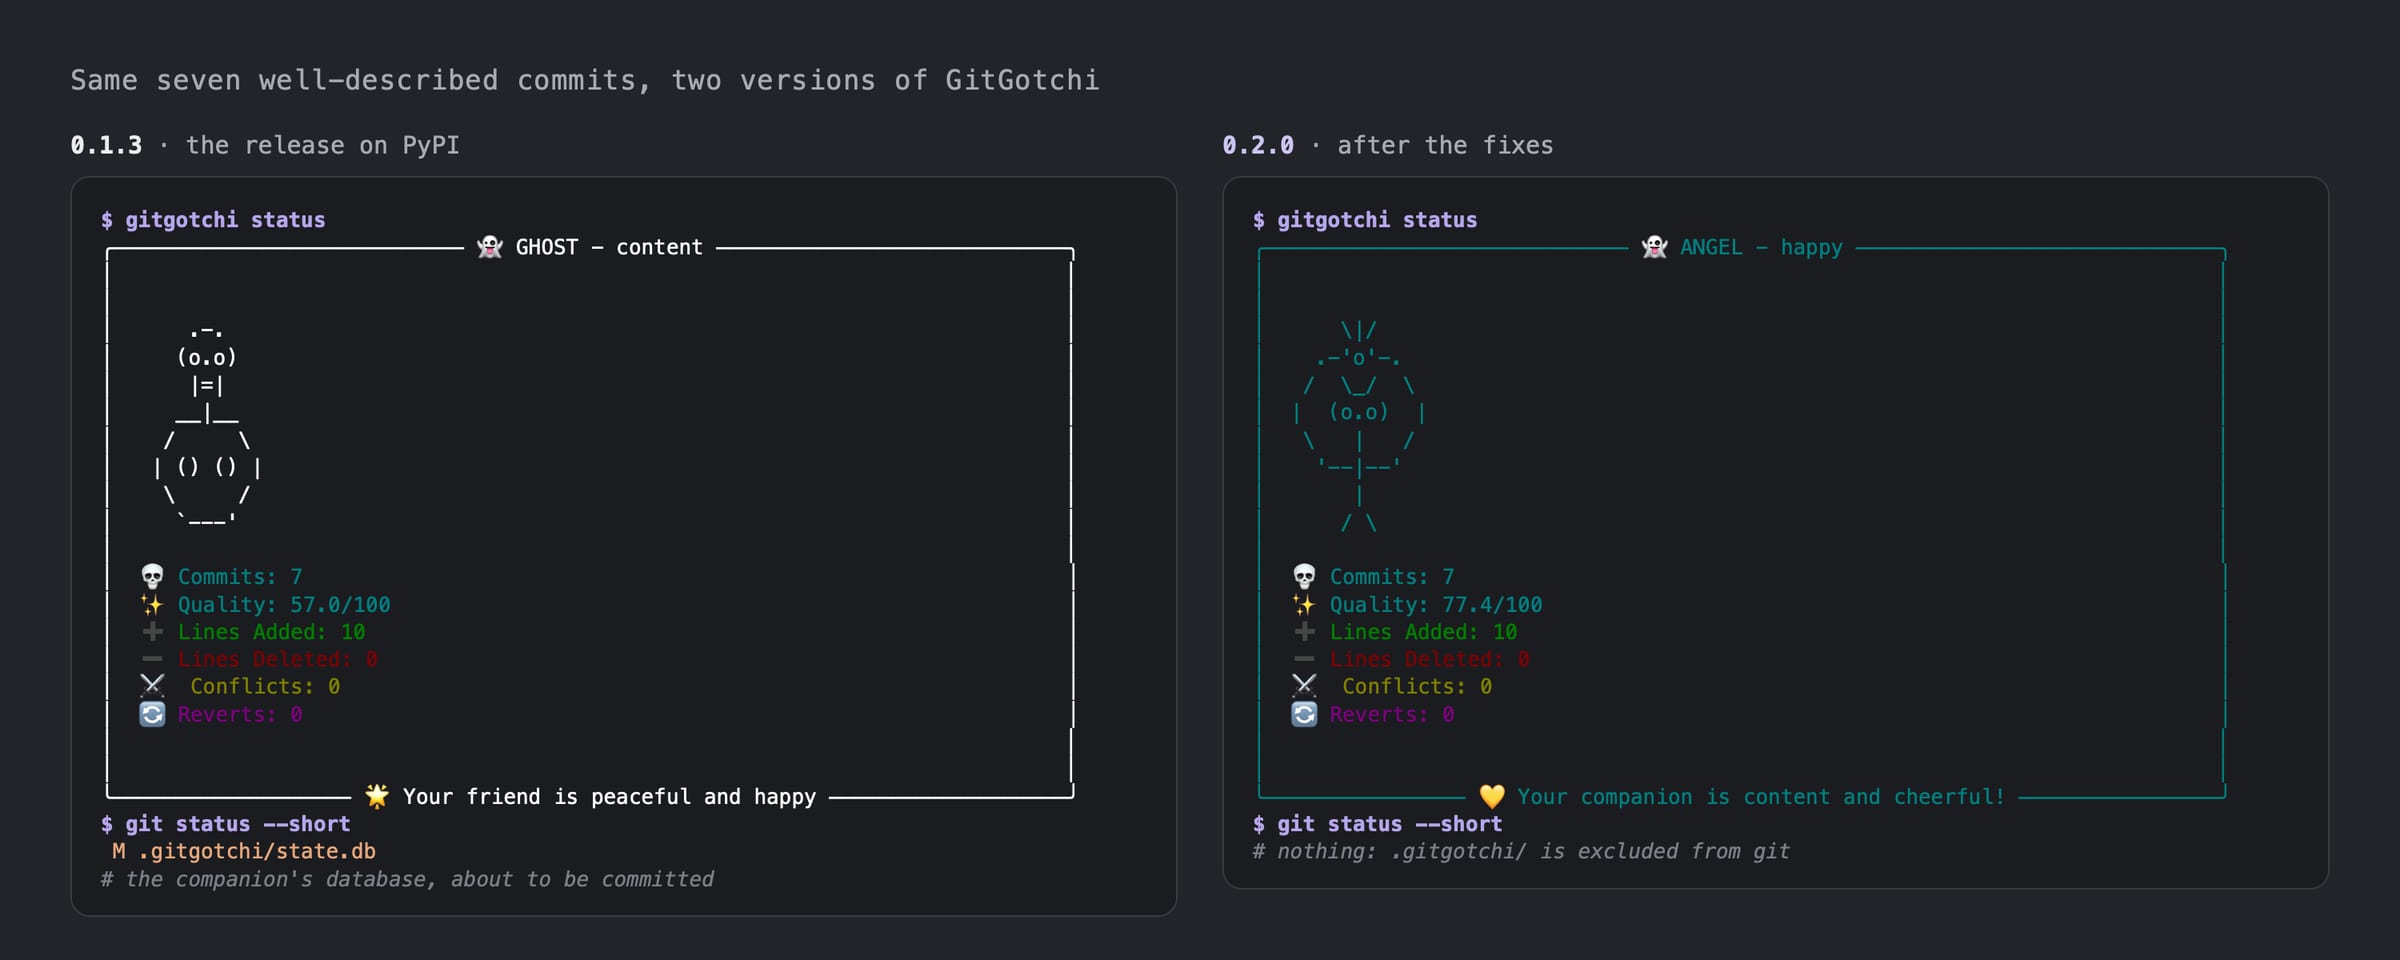
Task: Click comment '# the companion's database, about to be committed'
Action: tap(407, 879)
